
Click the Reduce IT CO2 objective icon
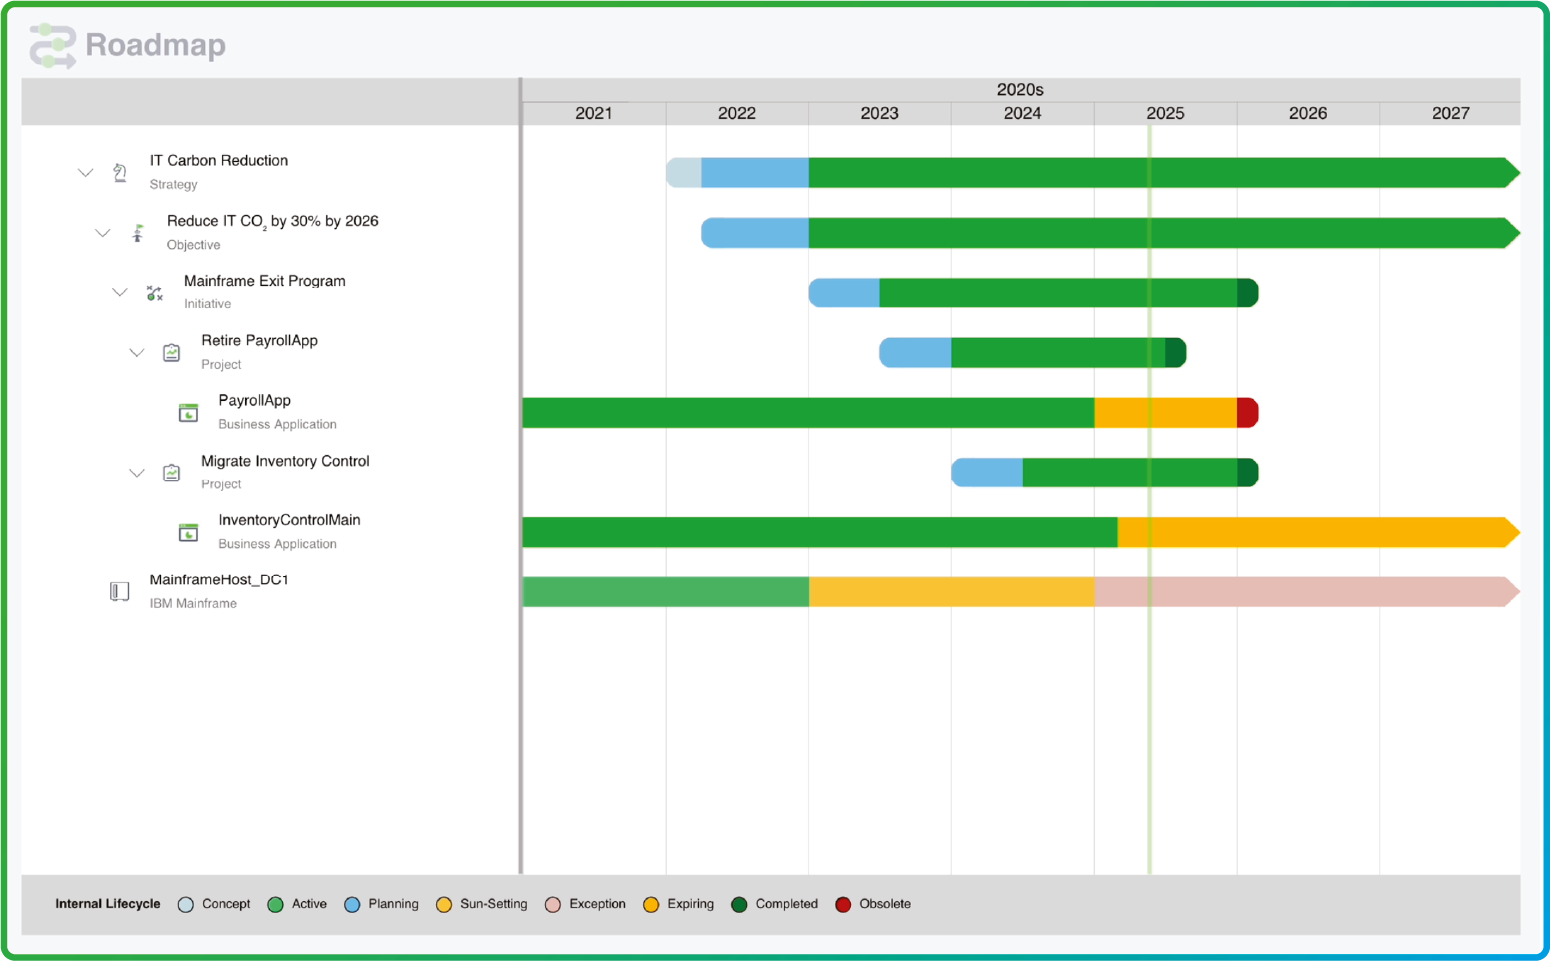tap(137, 233)
